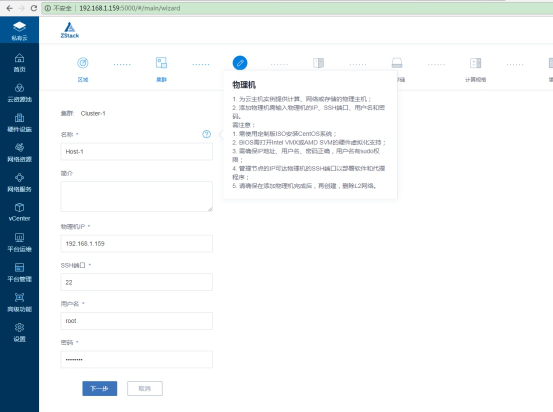553x412 pixels.
Task: Select the 集群 cluster wizard step
Action: (x=162, y=69)
